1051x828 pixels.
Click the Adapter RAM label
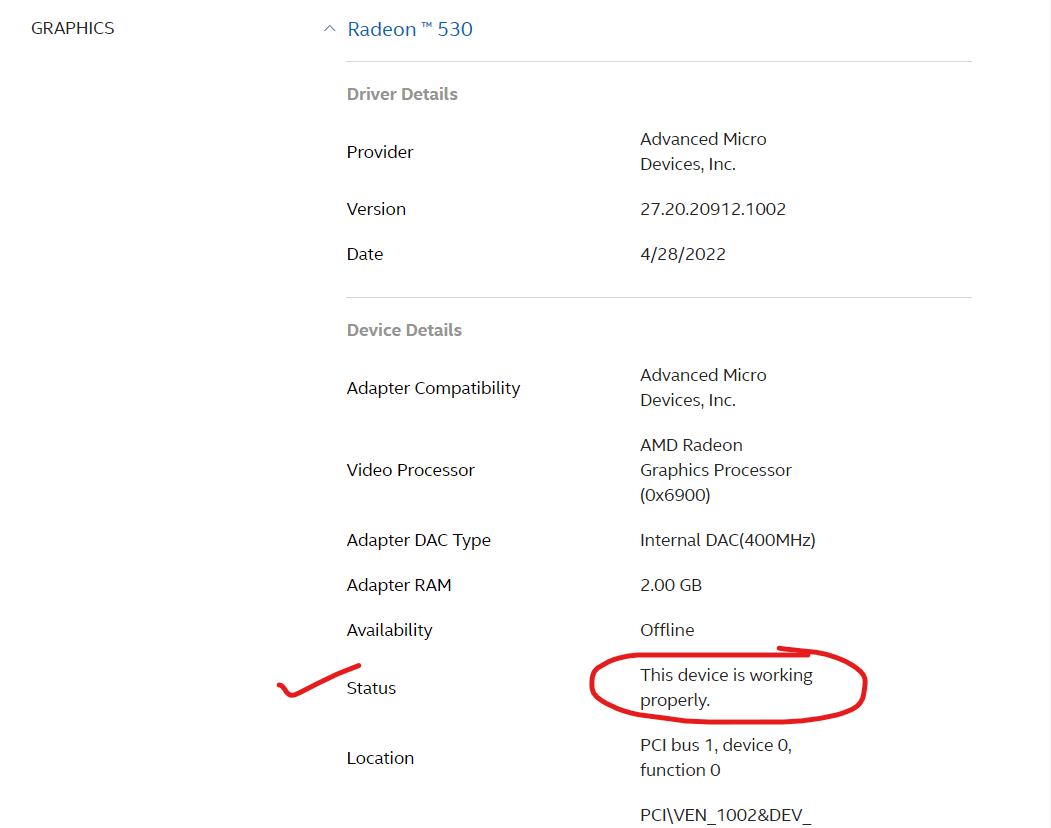point(399,585)
